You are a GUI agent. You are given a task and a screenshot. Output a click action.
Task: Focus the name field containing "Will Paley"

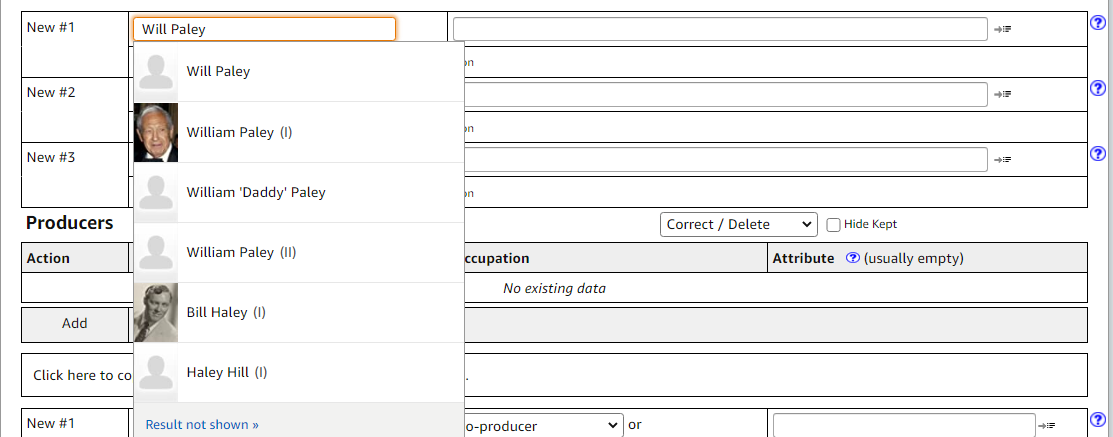pyautogui.click(x=264, y=29)
